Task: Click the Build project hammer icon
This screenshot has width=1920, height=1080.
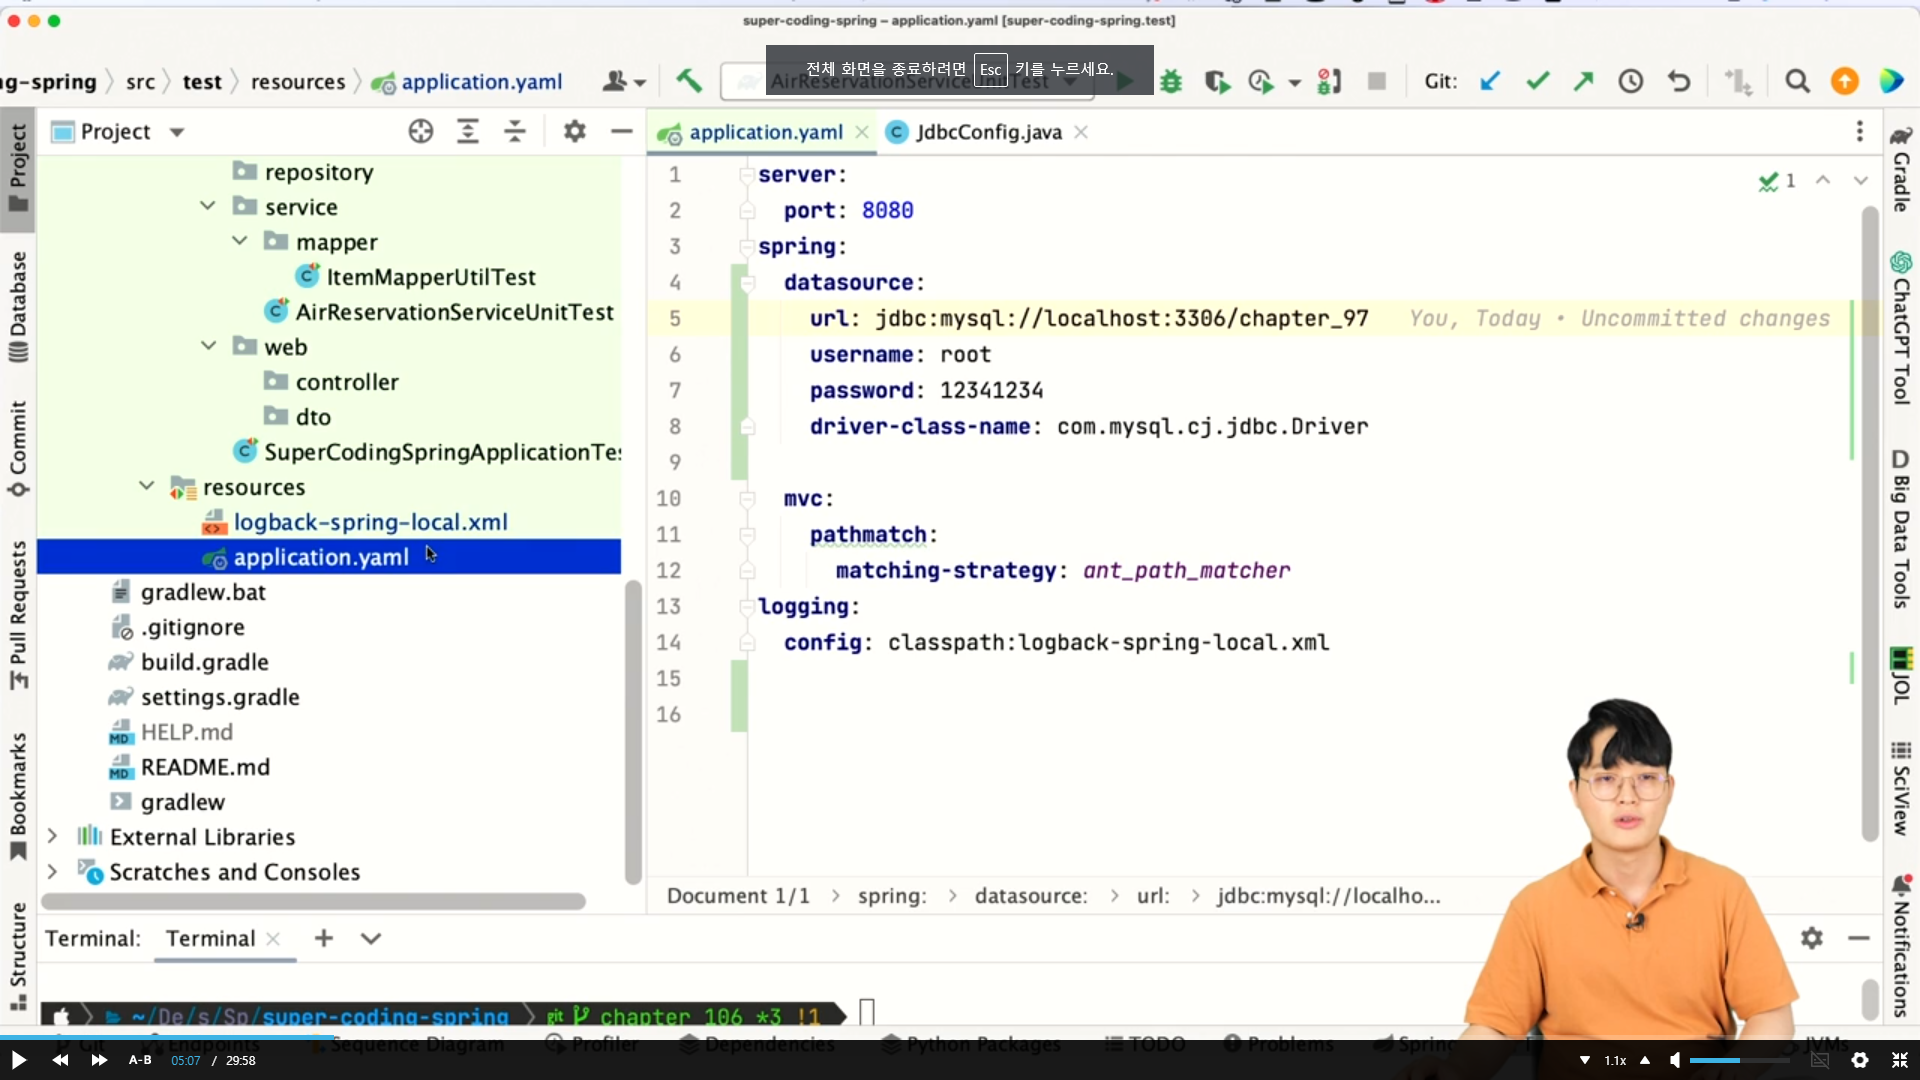Action: point(688,81)
